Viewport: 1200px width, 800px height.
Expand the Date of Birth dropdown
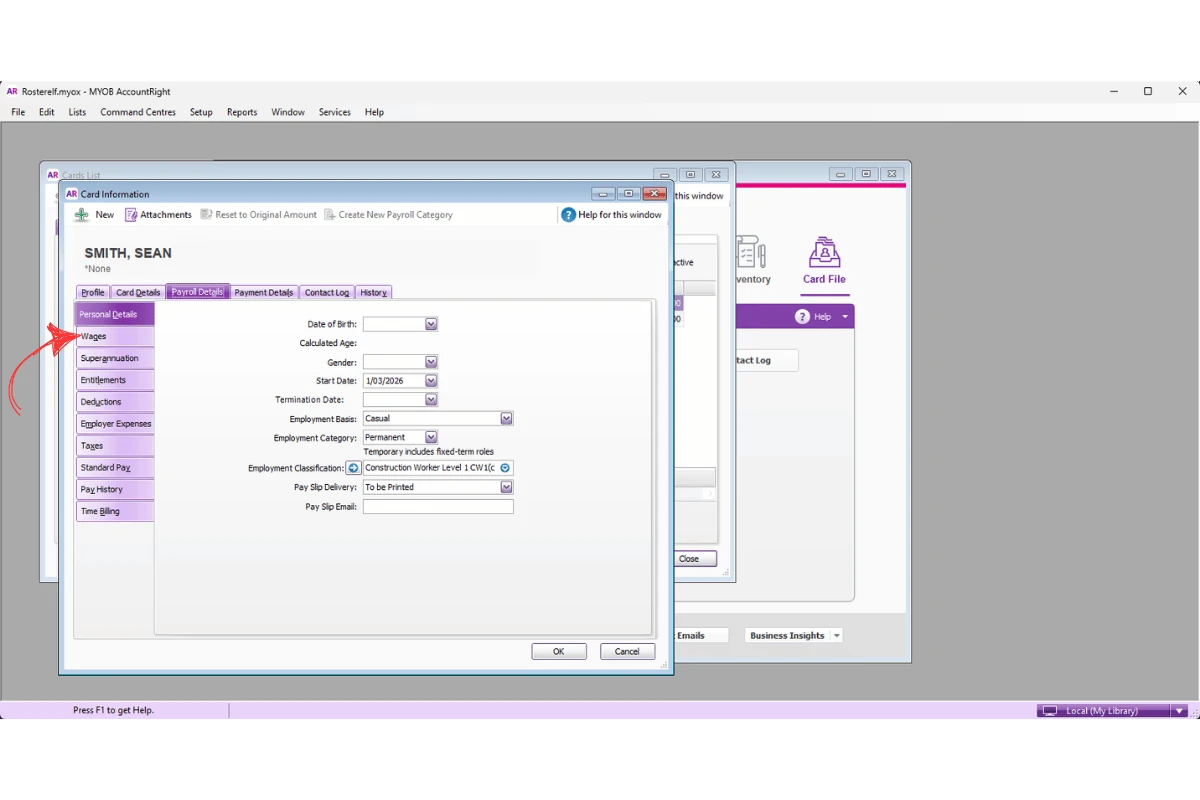(x=431, y=324)
